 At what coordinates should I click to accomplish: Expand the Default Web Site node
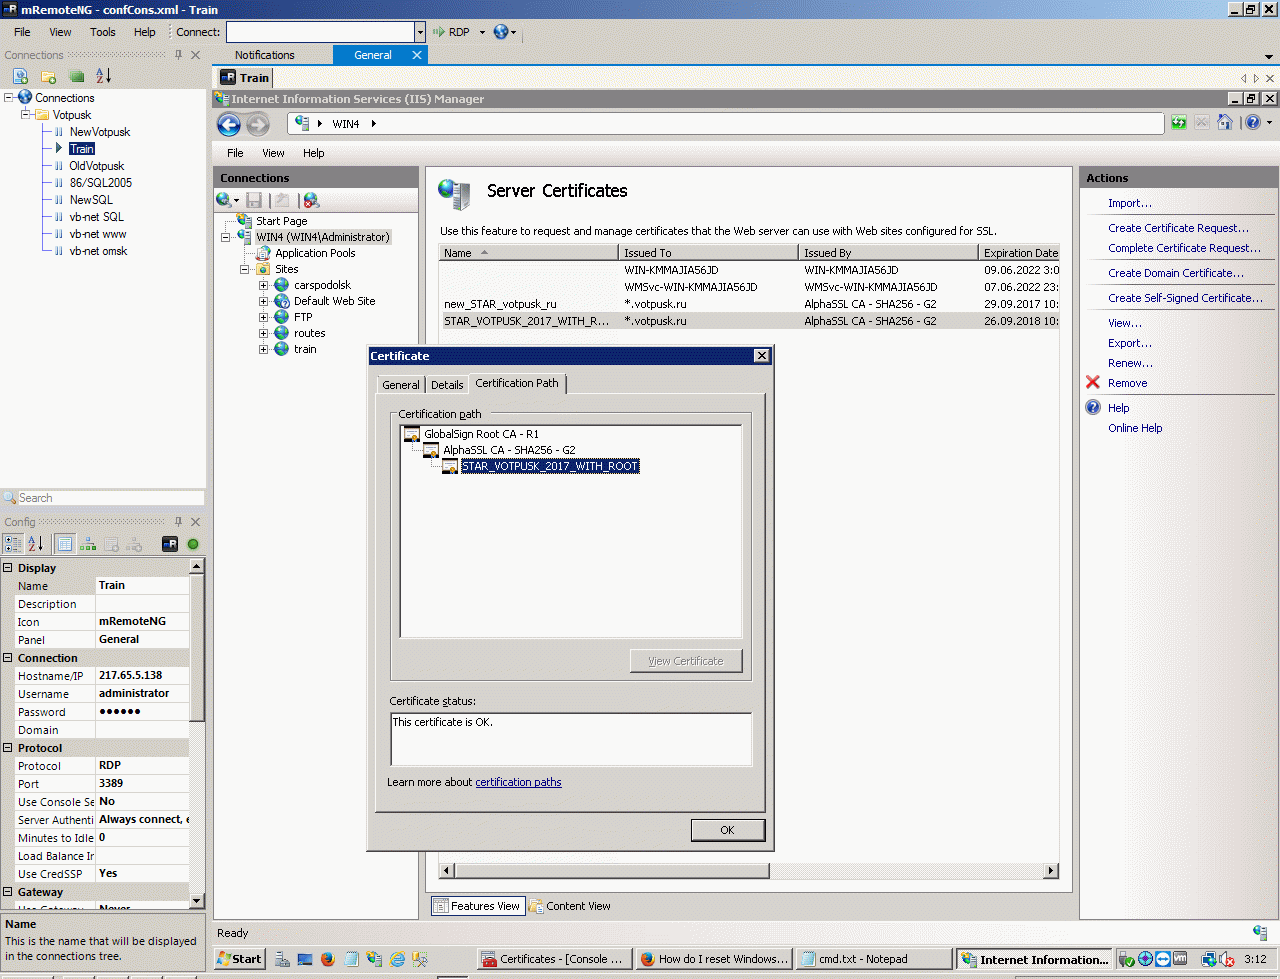click(264, 301)
